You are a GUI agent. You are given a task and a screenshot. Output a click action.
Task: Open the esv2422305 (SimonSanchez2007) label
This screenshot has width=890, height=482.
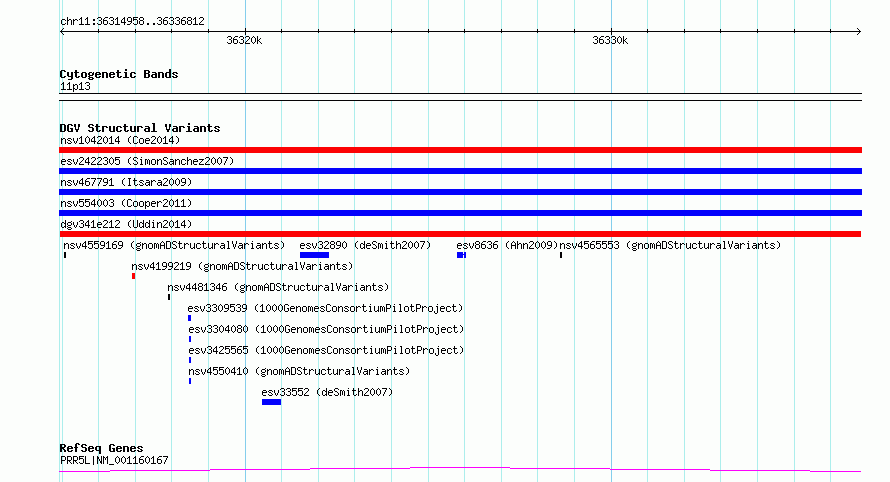tap(147, 161)
